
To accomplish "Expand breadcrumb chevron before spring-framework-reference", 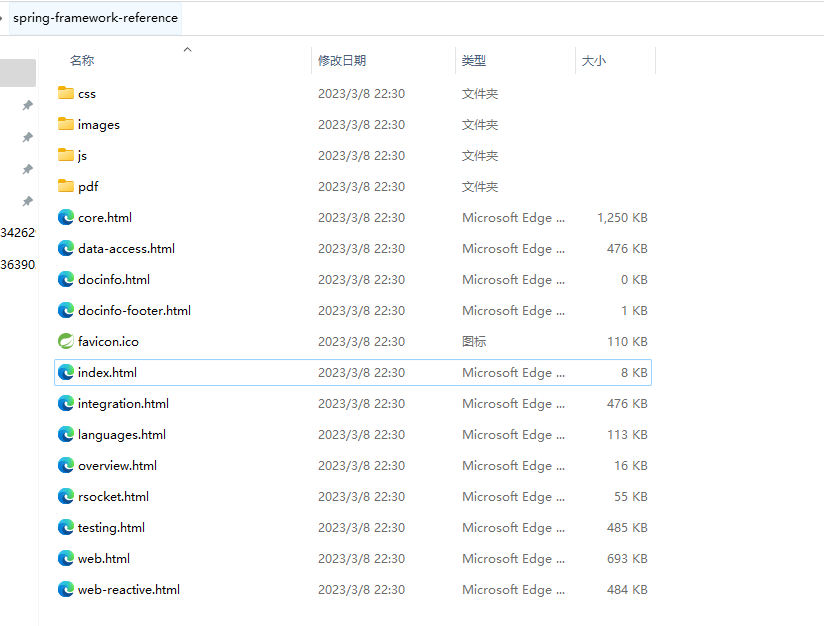I will point(2,18).
